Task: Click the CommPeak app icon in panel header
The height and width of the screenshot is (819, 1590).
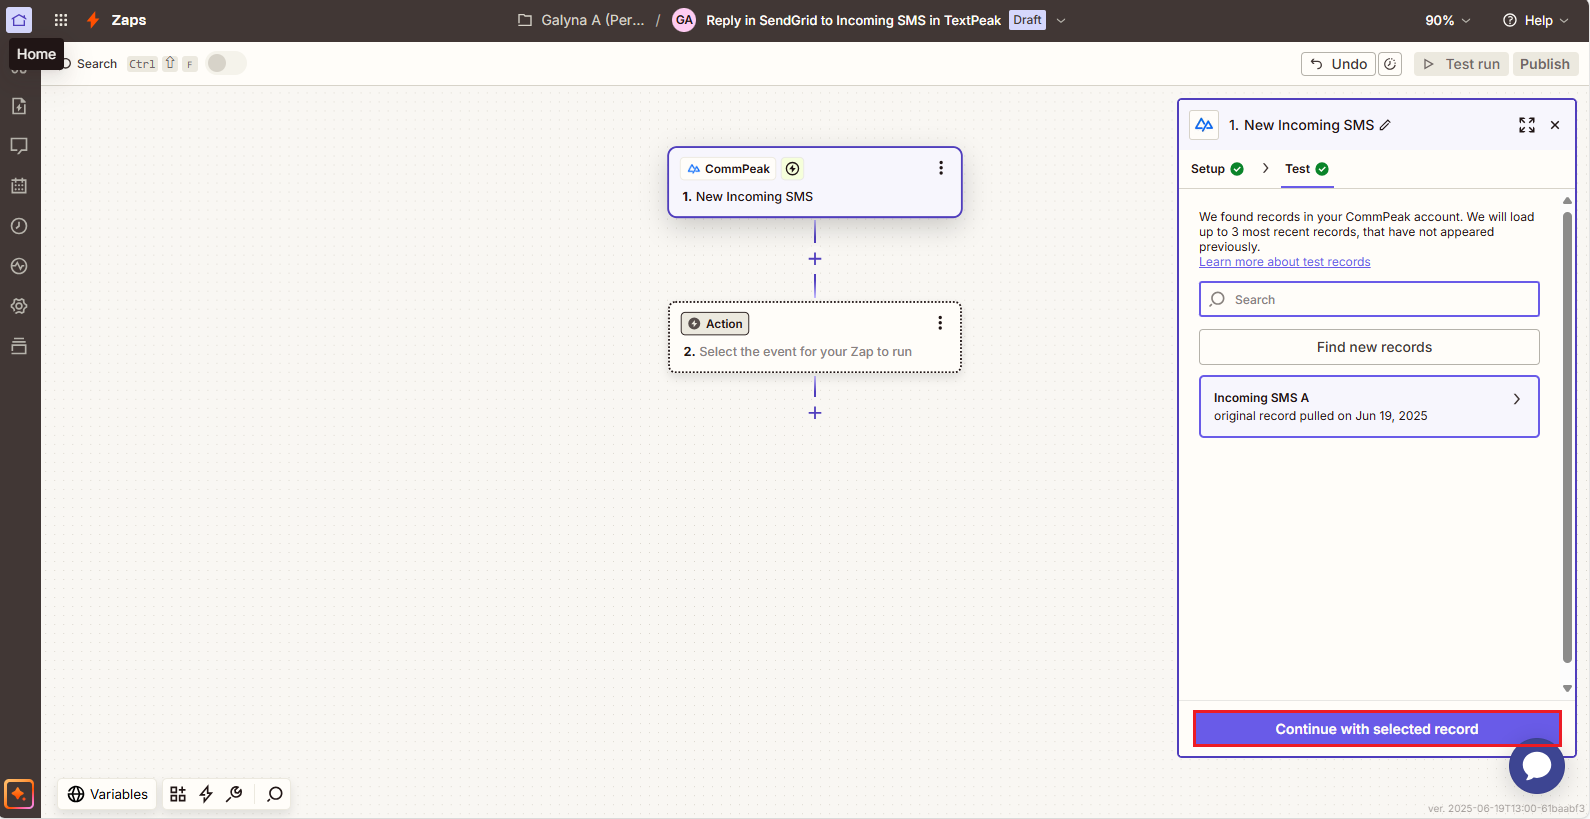Action: coord(1204,125)
